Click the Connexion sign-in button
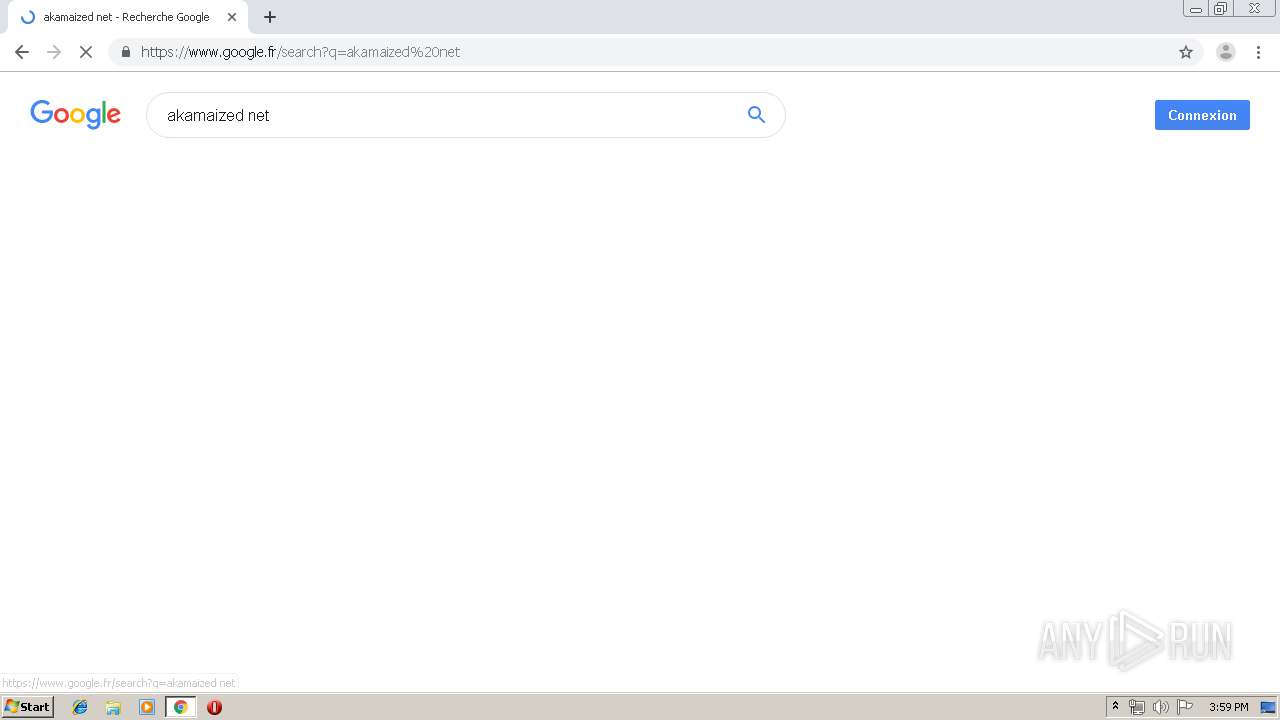 (1202, 115)
